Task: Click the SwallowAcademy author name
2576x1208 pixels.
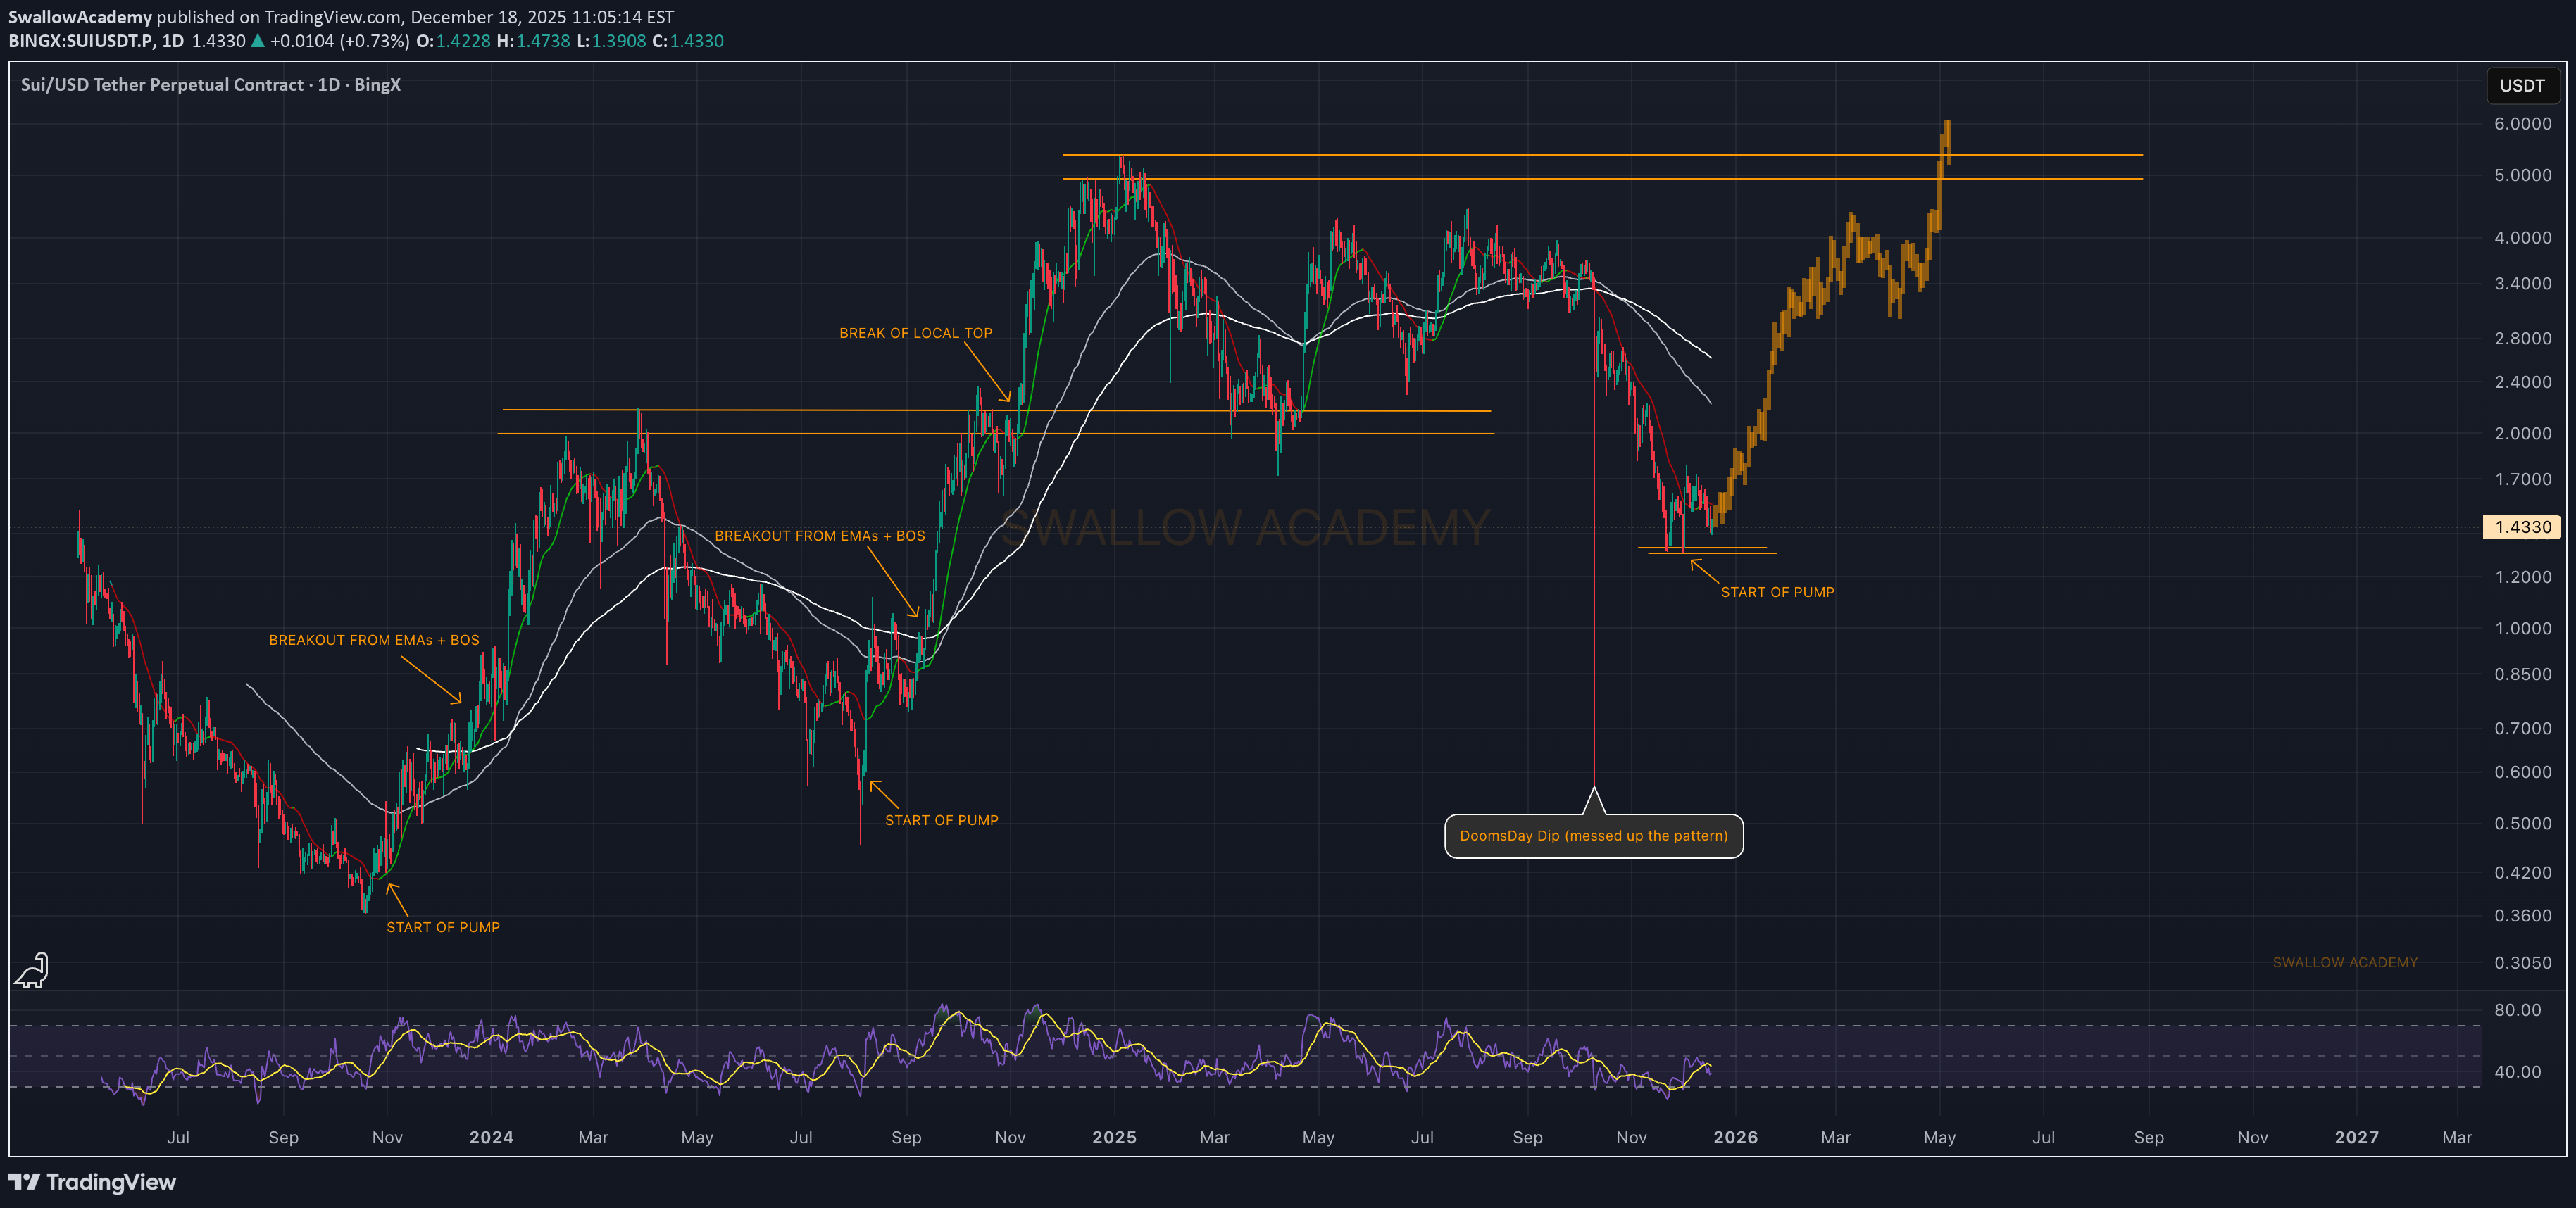Action: (80, 17)
